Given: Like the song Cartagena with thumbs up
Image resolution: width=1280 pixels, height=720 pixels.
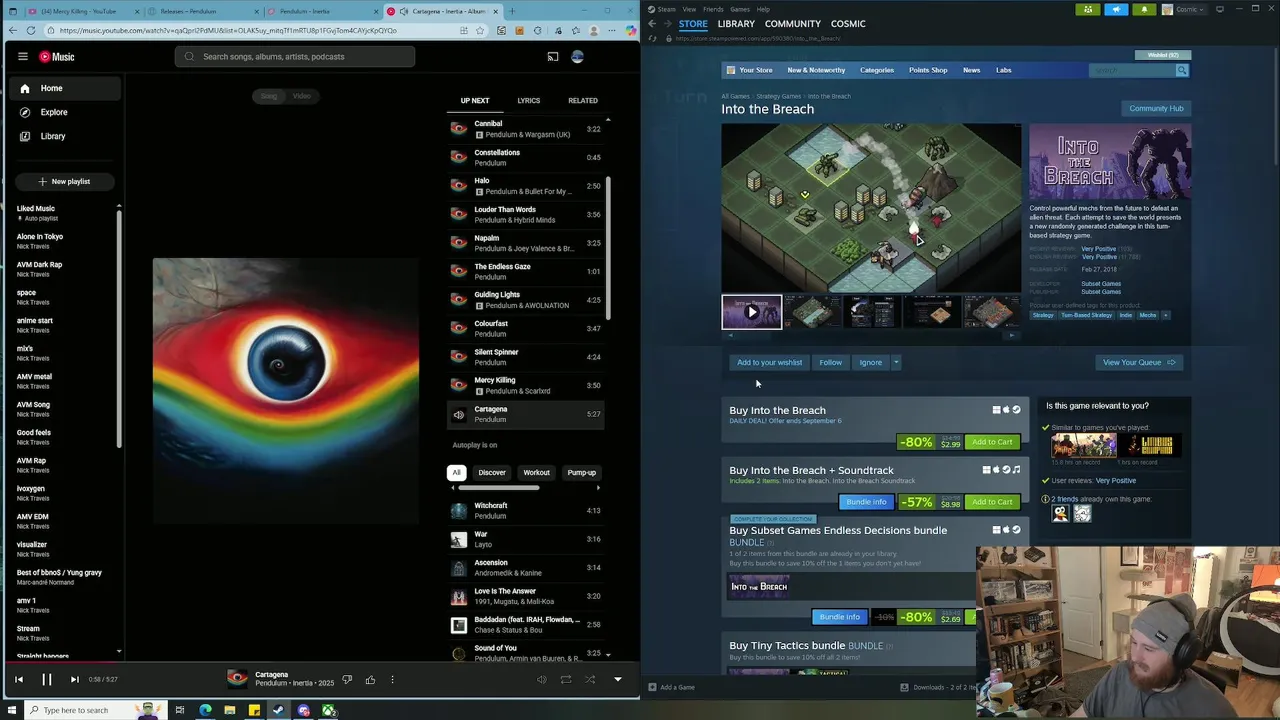Looking at the screenshot, I should point(370,679).
